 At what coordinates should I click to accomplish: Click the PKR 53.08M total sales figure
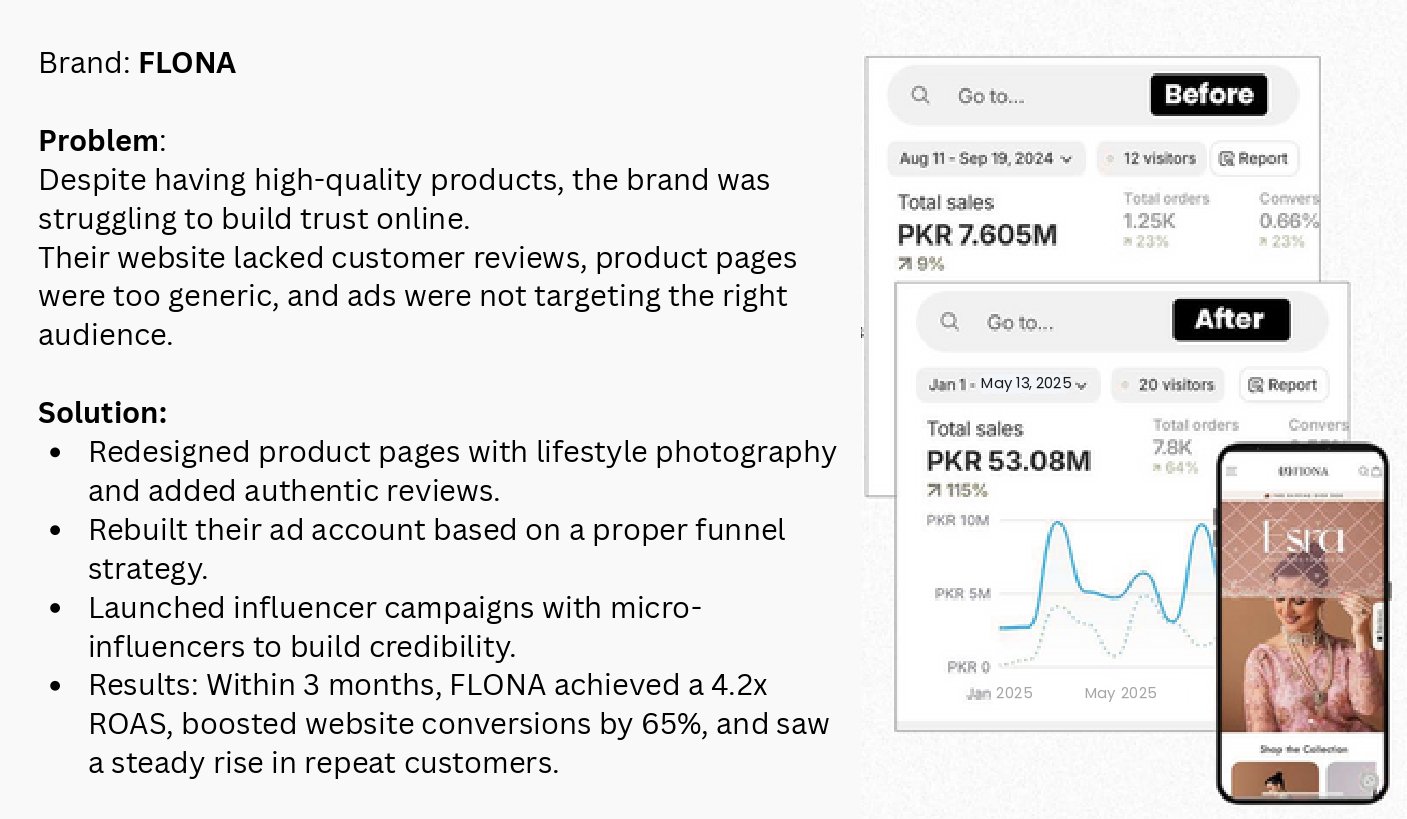point(1008,461)
